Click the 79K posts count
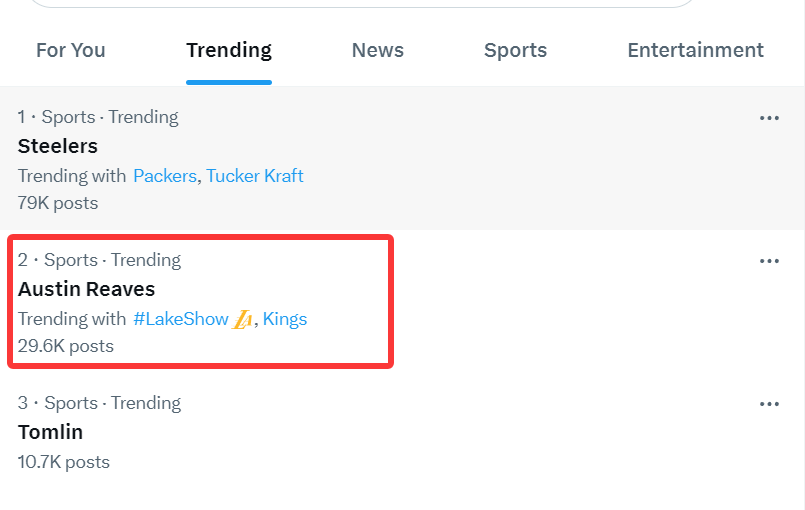 (x=58, y=203)
